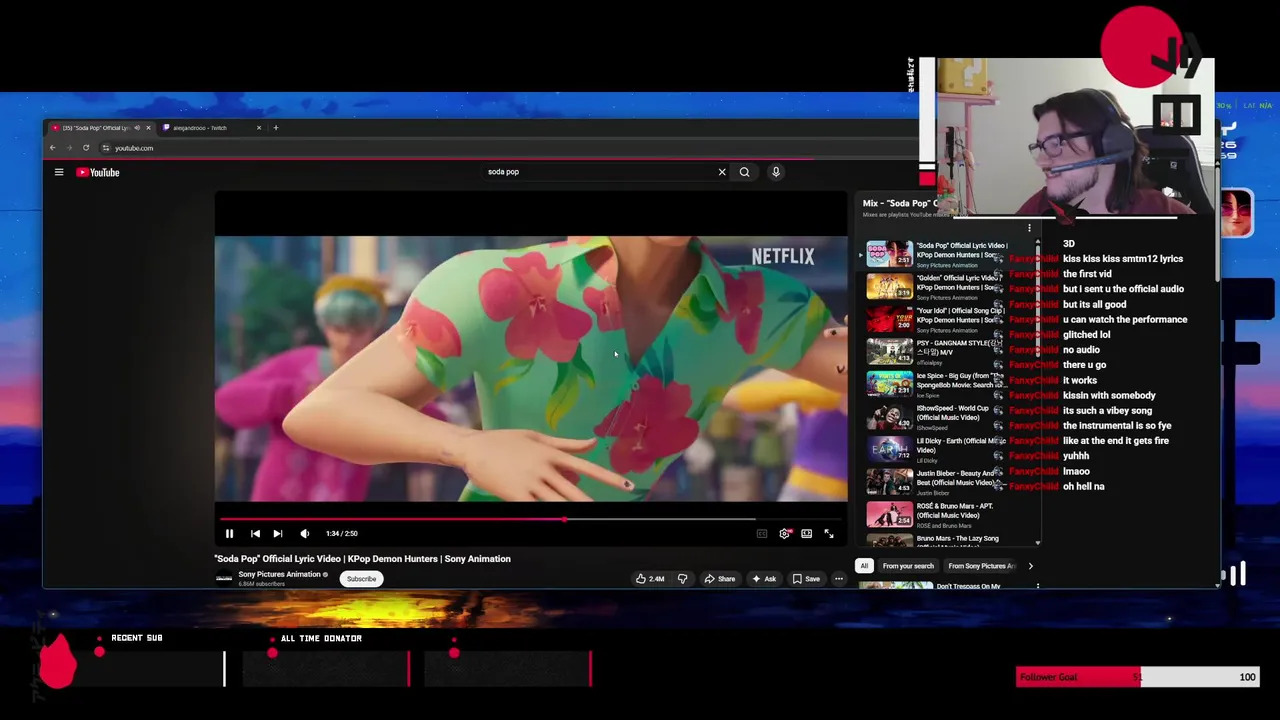Go back in the browser
1280x720 pixels.
tap(53, 148)
